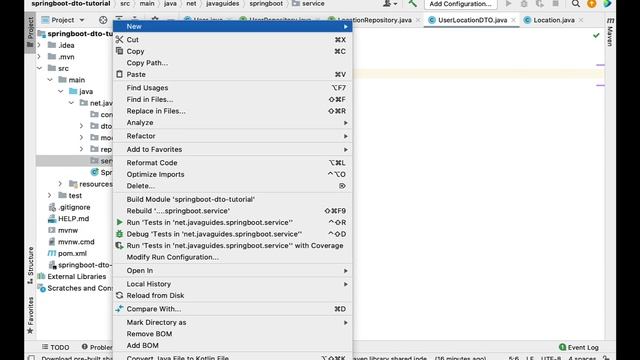The width and height of the screenshot is (640, 360).
Task: Open Search Everywhere magnifier icon
Action: pyautogui.click(x=576, y=4)
